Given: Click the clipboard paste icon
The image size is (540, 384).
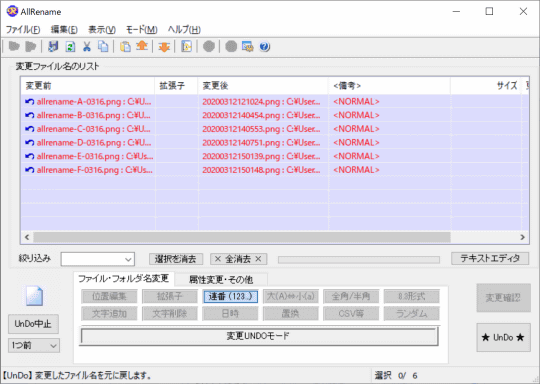Looking at the screenshot, I should [x=125, y=46].
